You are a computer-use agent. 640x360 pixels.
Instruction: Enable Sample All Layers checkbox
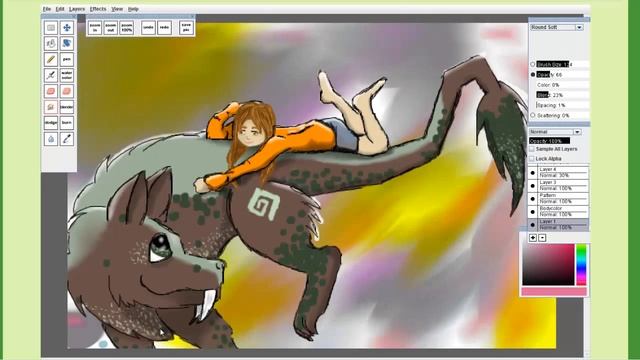(x=532, y=149)
